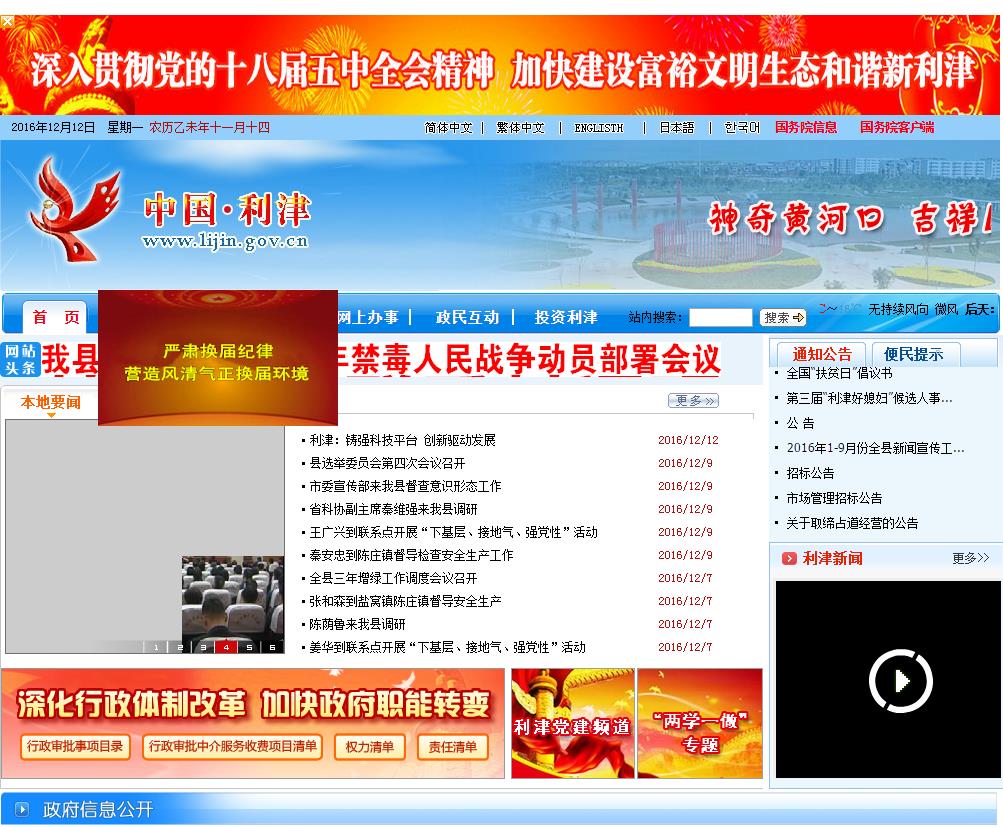1003x827 pixels.
Task: Click the red phoenix site logo
Action: 74,210
